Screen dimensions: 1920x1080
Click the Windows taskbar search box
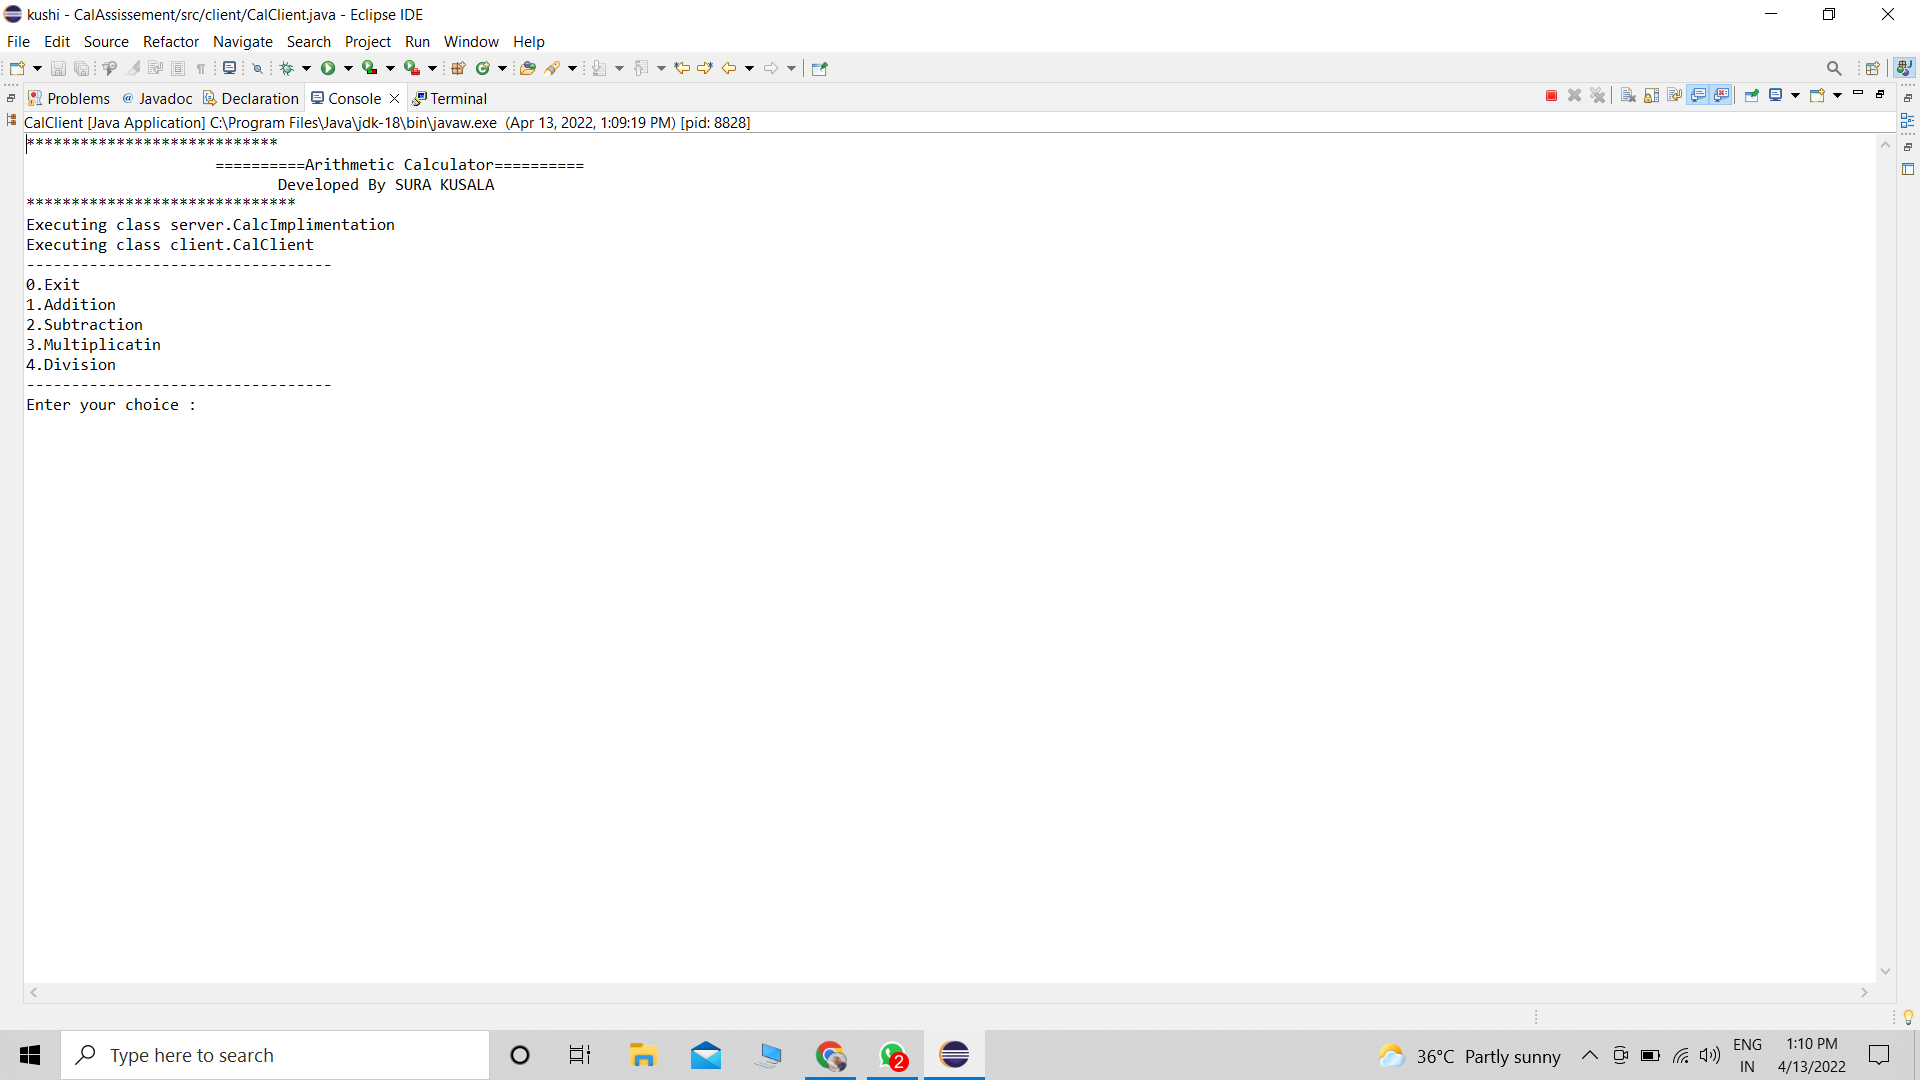275,1055
